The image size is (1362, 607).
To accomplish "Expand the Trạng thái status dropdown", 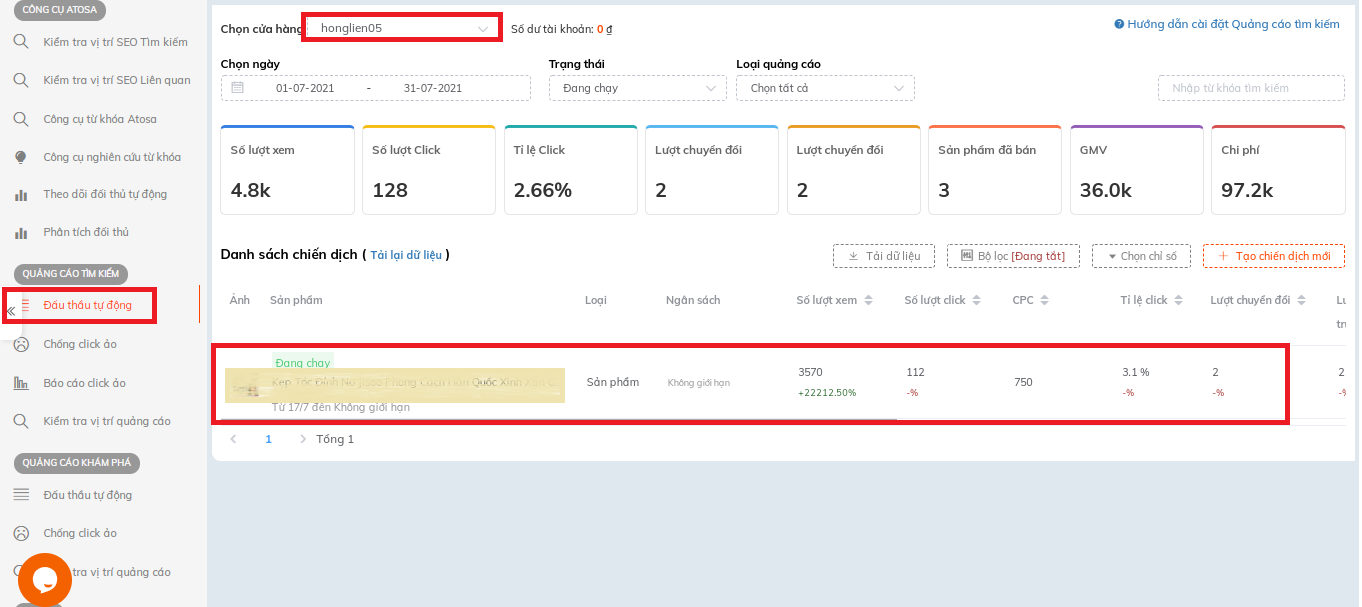I will (x=637, y=88).
